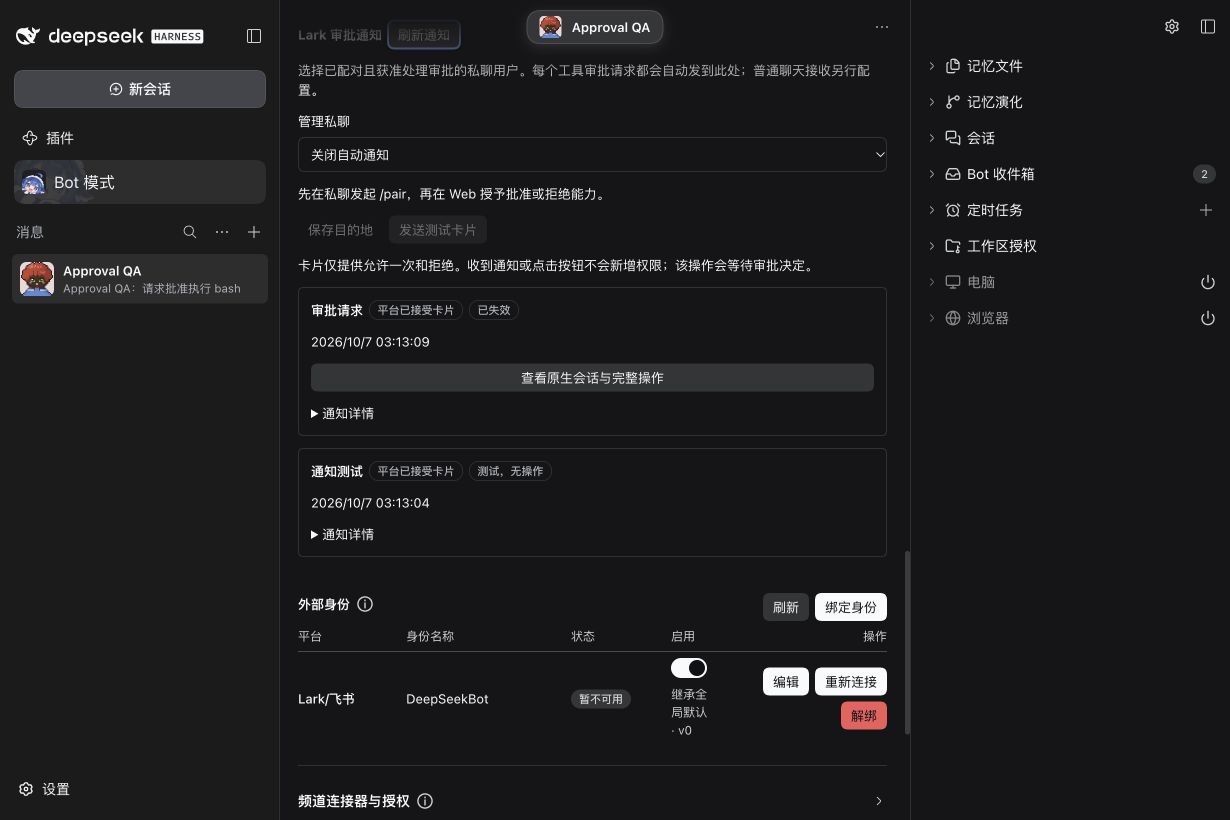Collapse the left sidebar panel icon
This screenshot has width=1230, height=820.
point(254,36)
